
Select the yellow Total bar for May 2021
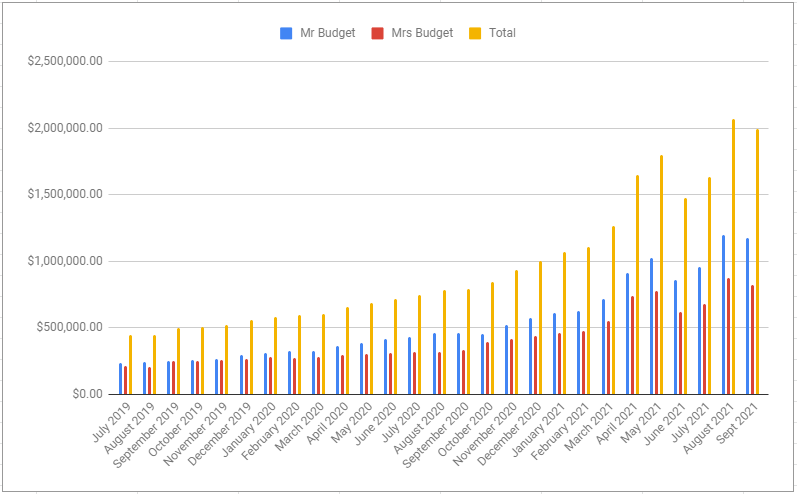661,275
